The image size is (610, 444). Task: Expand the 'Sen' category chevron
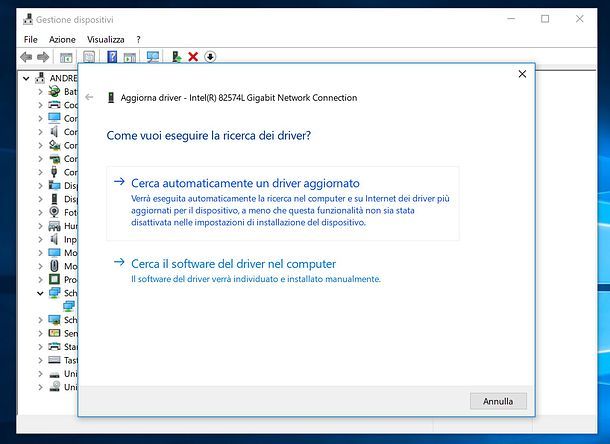40,333
